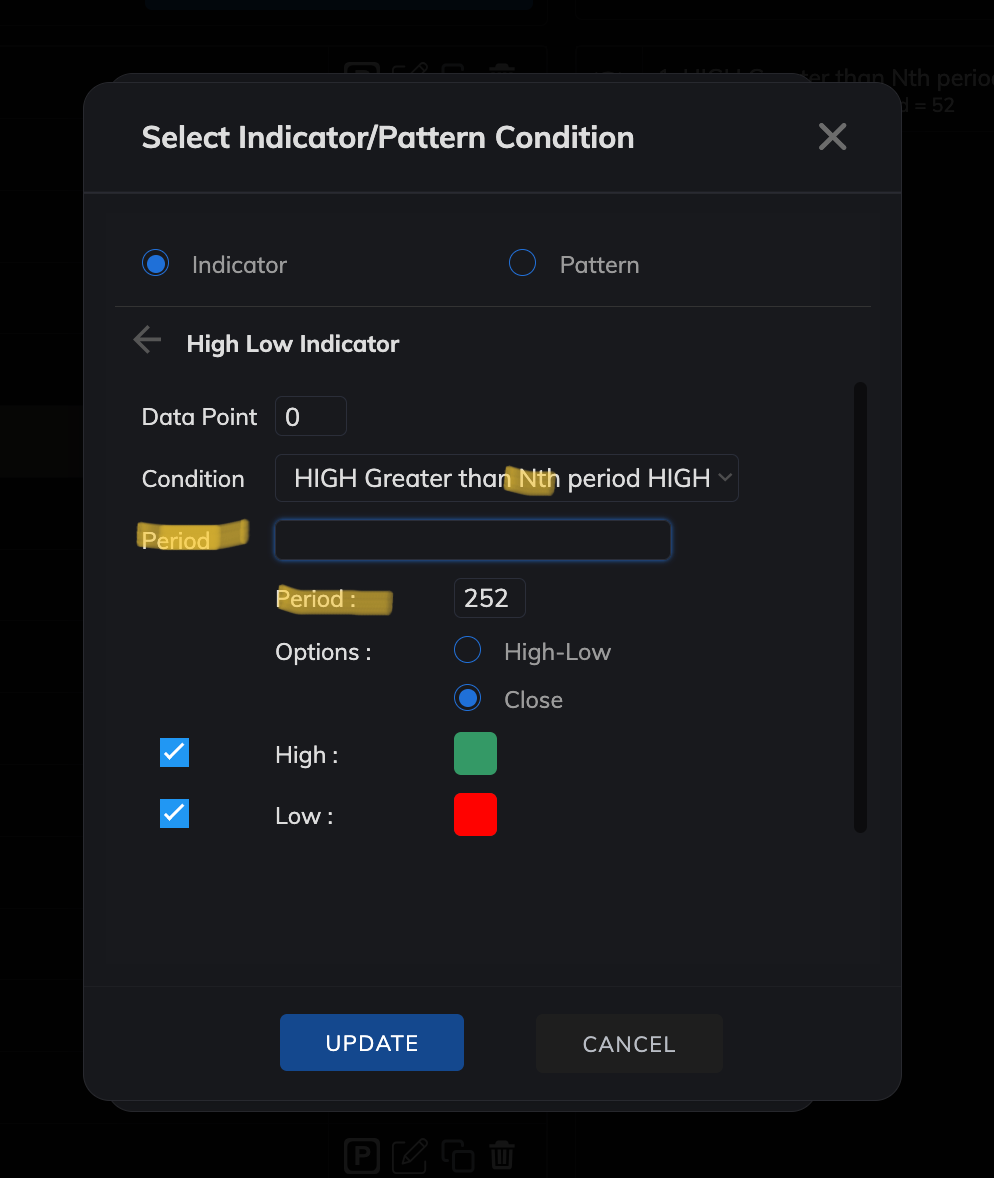This screenshot has height=1178, width=994.
Task: Click the Period field showing 252
Action: coord(489,598)
